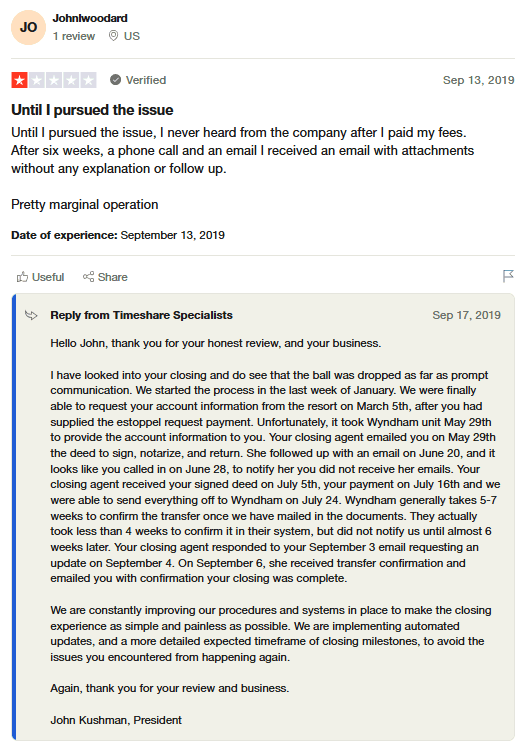Click the 'Date of experience' line

(118, 235)
